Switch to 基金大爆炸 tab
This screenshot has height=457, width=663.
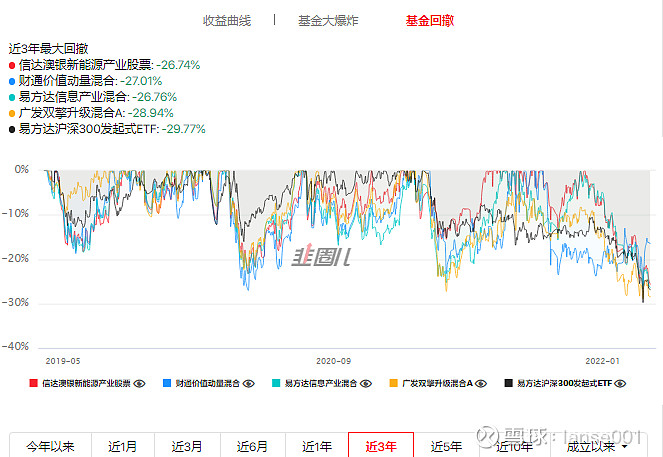328,21
